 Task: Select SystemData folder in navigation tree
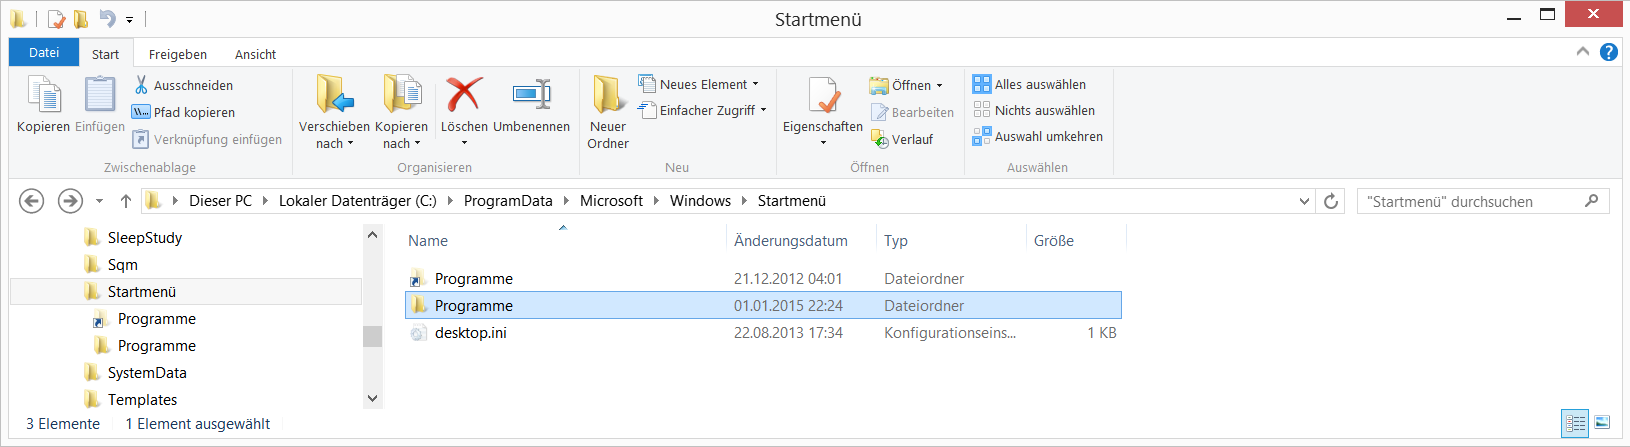tap(147, 372)
